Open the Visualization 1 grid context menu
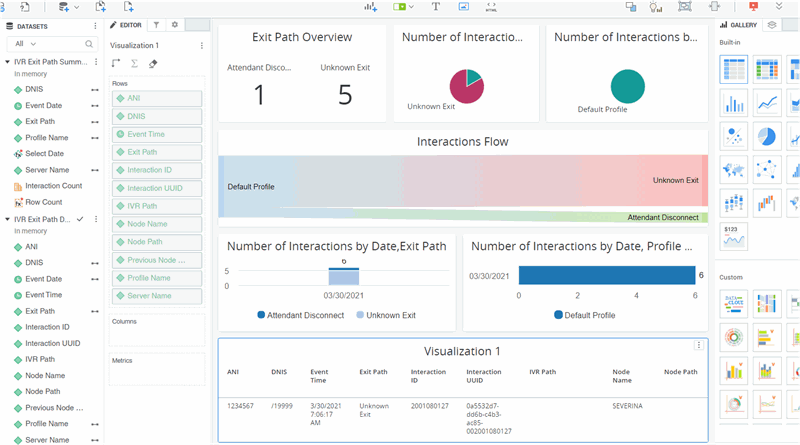 [698, 345]
